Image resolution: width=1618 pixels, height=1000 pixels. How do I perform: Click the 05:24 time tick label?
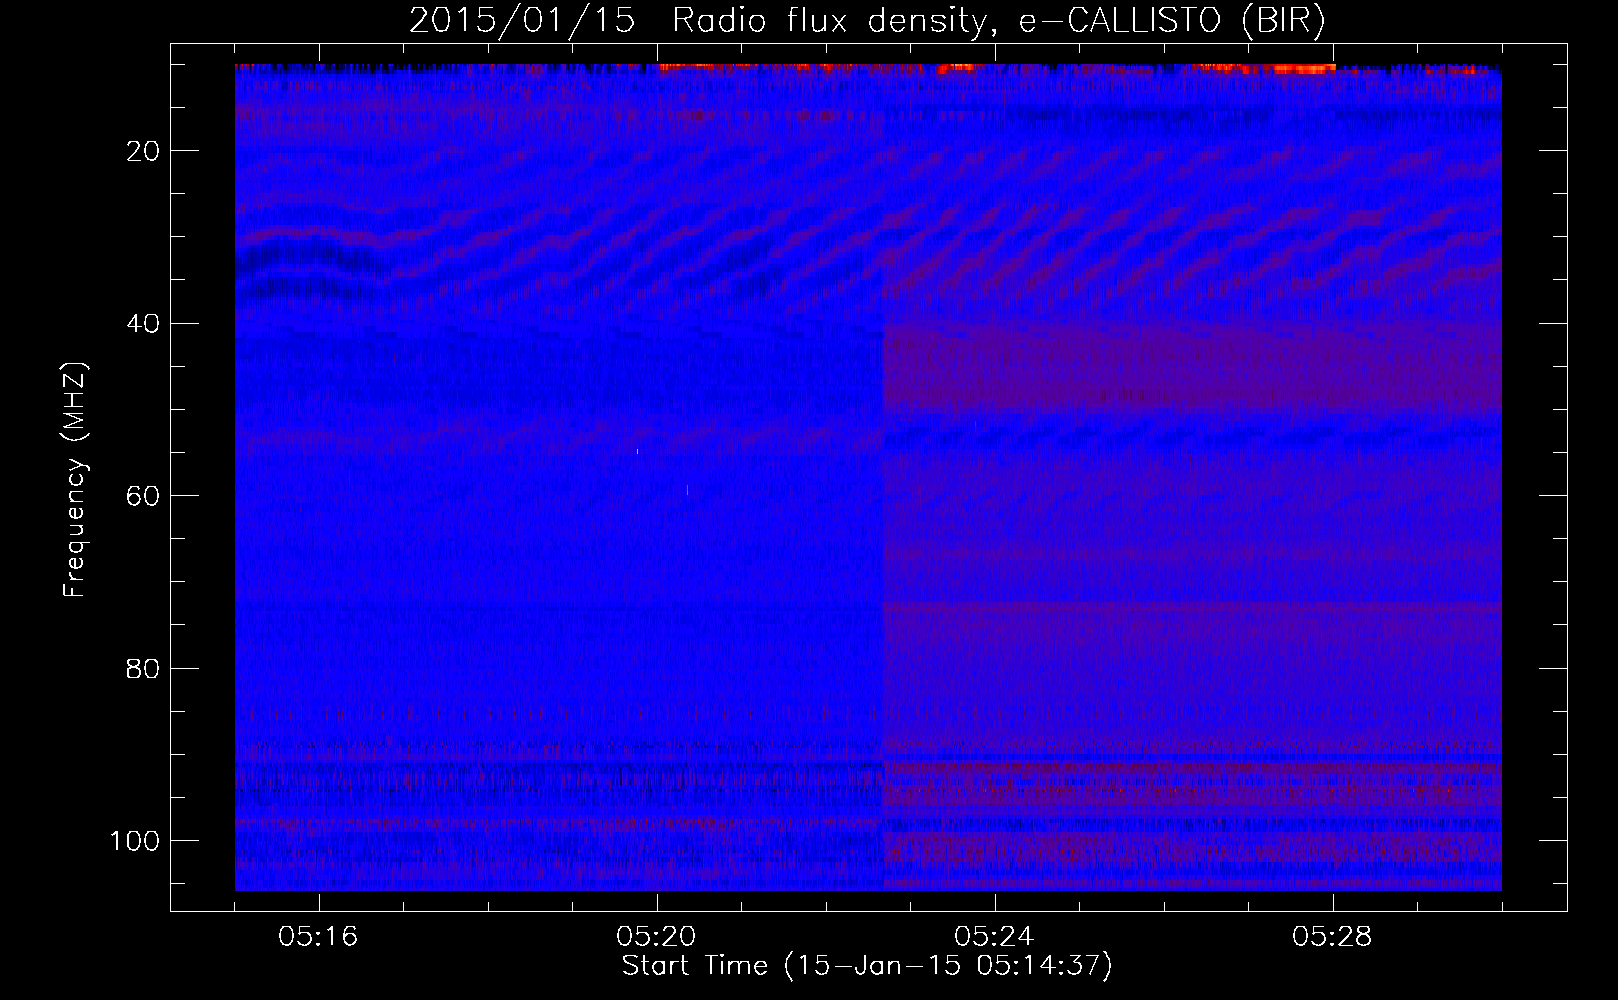point(995,937)
